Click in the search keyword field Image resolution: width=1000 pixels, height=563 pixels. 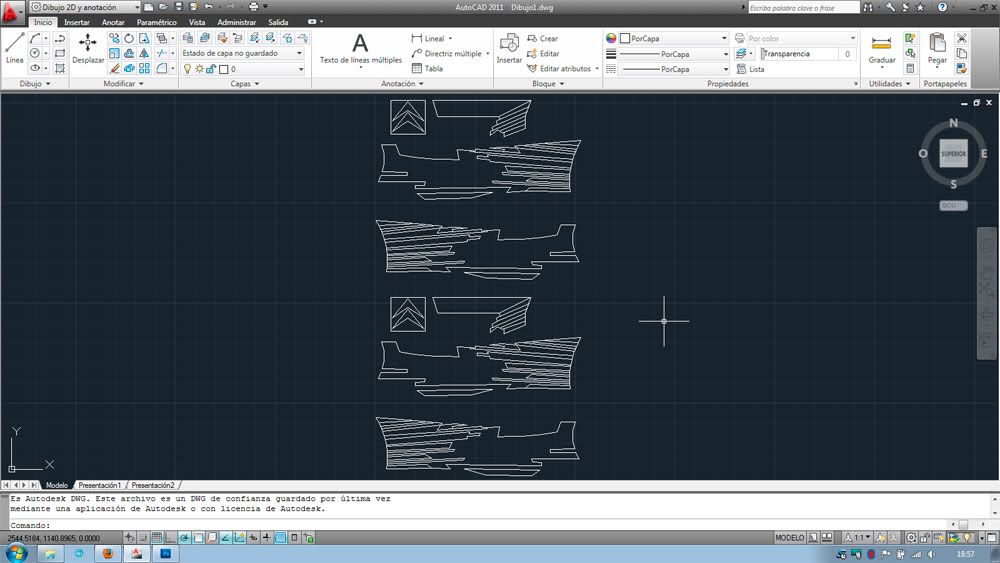pyautogui.click(x=802, y=8)
